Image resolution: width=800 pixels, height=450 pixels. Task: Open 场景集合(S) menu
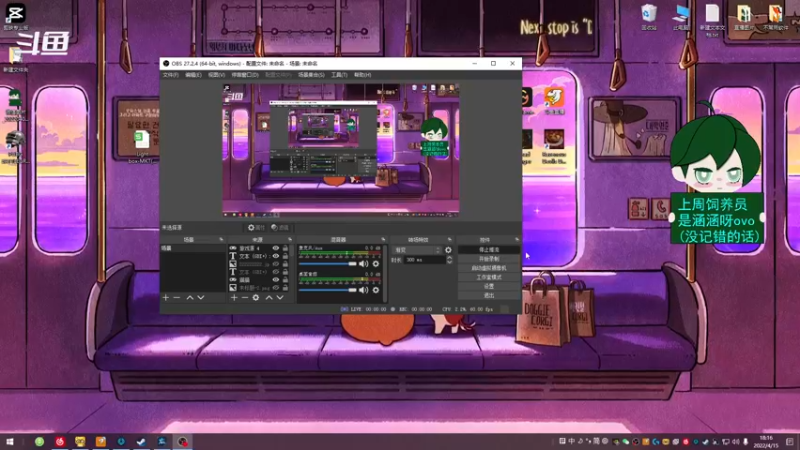pyautogui.click(x=311, y=75)
